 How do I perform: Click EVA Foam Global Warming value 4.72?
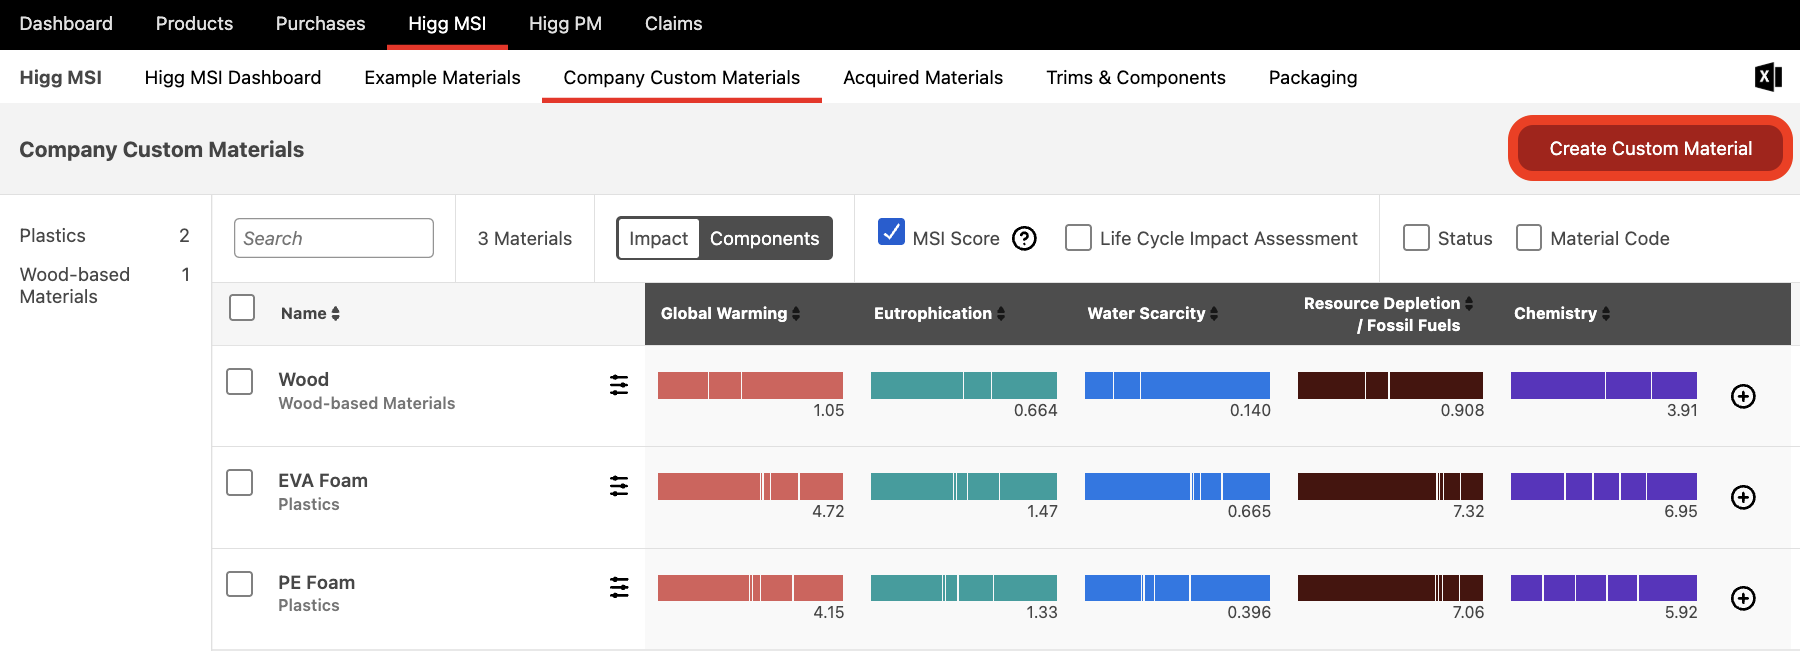point(828,511)
